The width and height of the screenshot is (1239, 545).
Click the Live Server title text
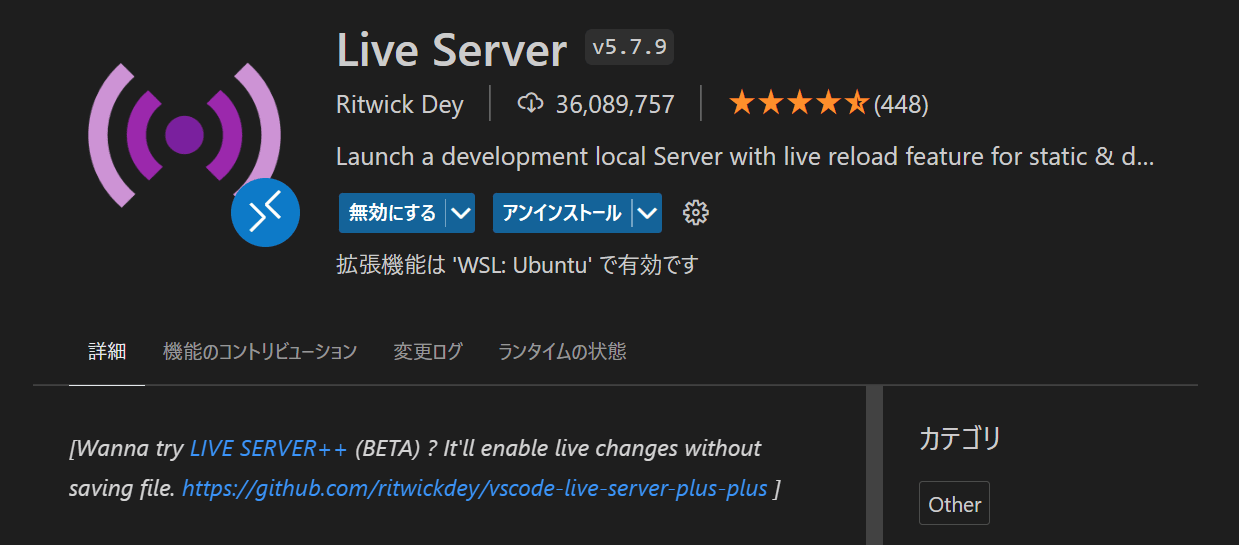452,49
